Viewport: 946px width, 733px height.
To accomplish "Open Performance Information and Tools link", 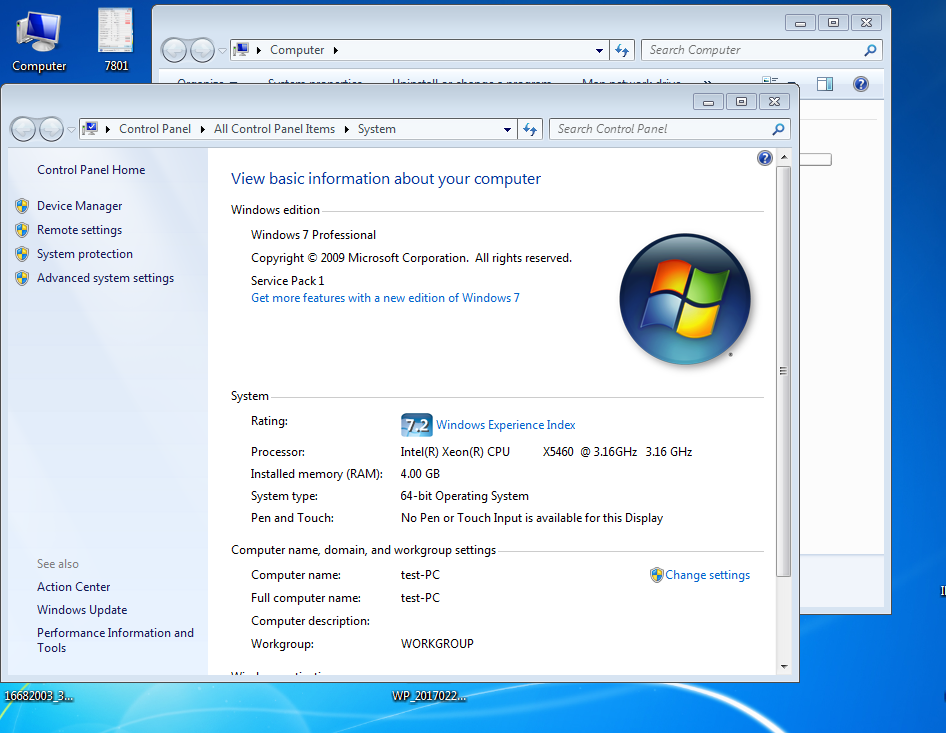I will (115, 640).
